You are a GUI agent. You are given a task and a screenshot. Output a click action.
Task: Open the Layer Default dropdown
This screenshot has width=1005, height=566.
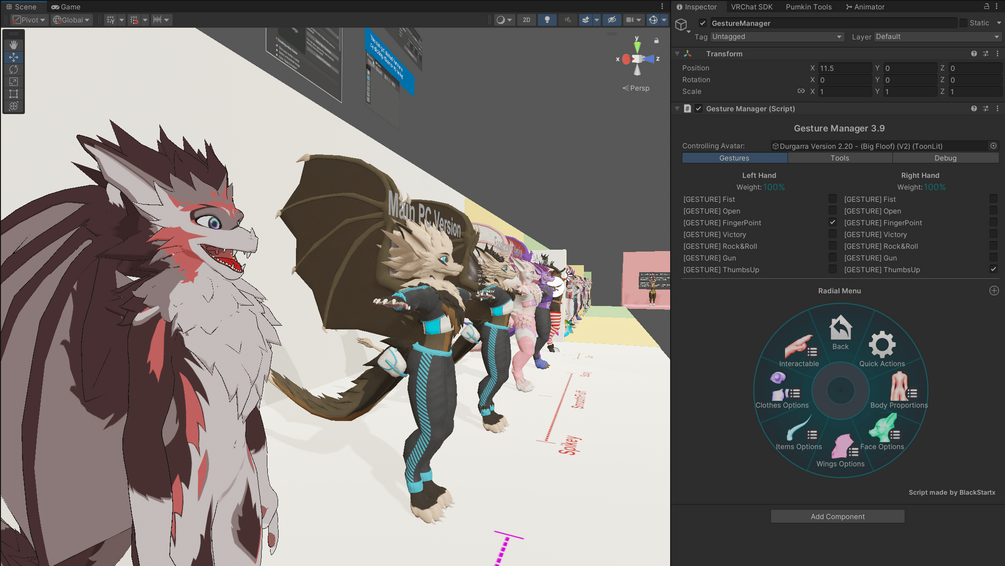tap(937, 37)
